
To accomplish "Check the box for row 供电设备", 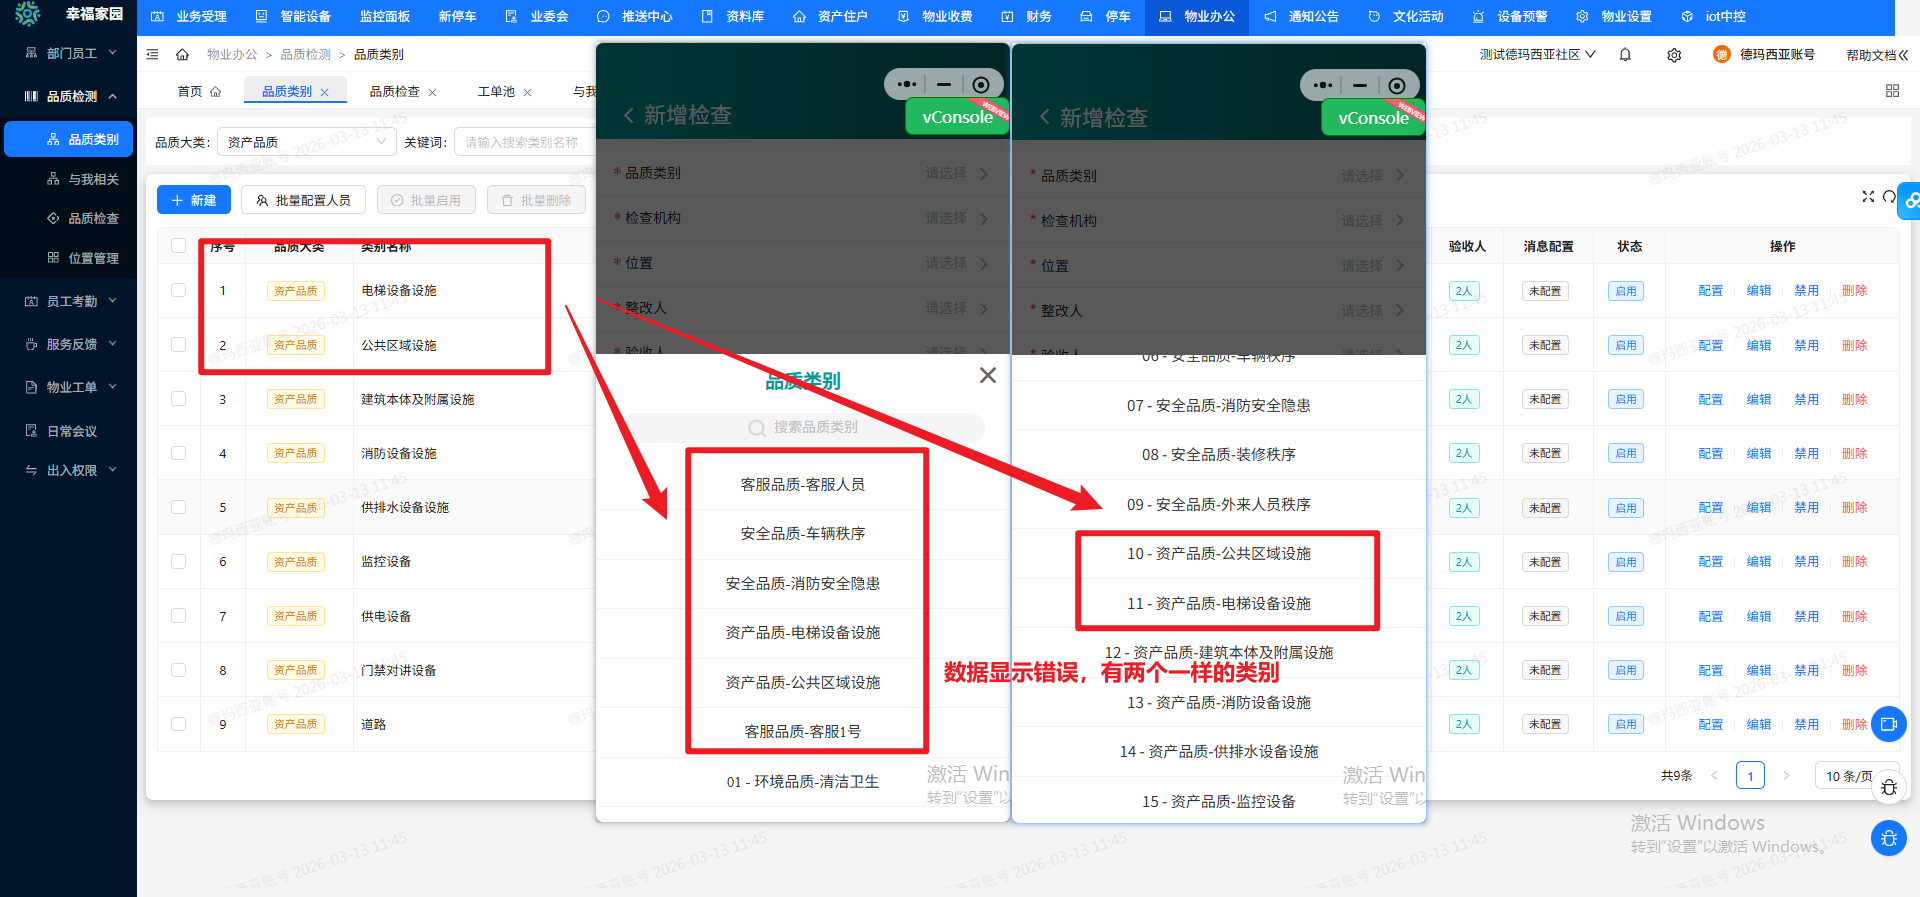I will [x=178, y=616].
